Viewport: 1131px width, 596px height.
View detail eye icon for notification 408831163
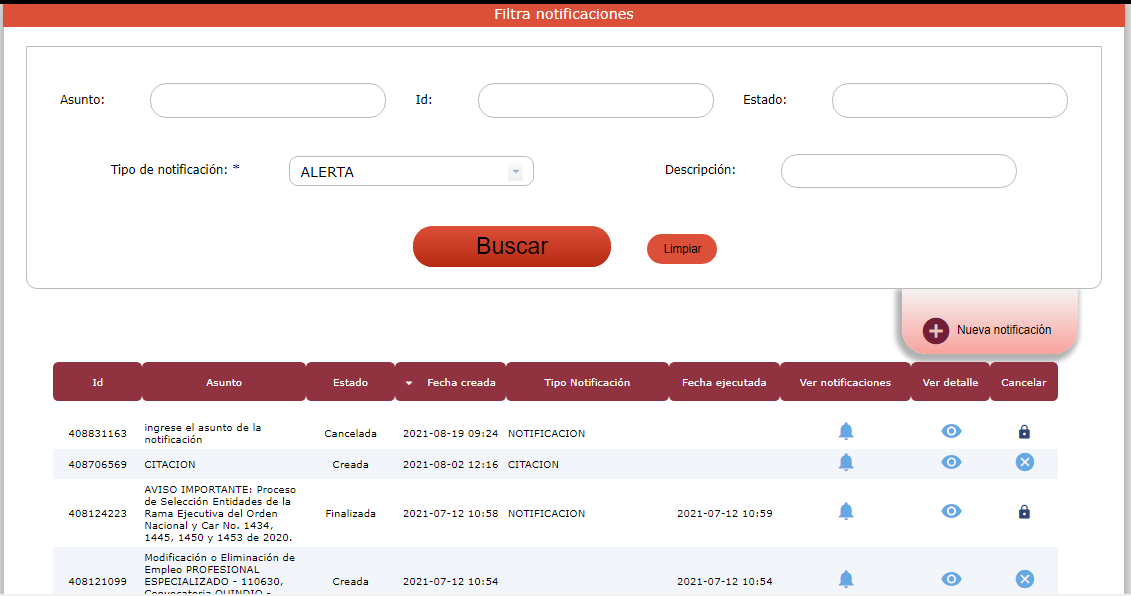951,431
